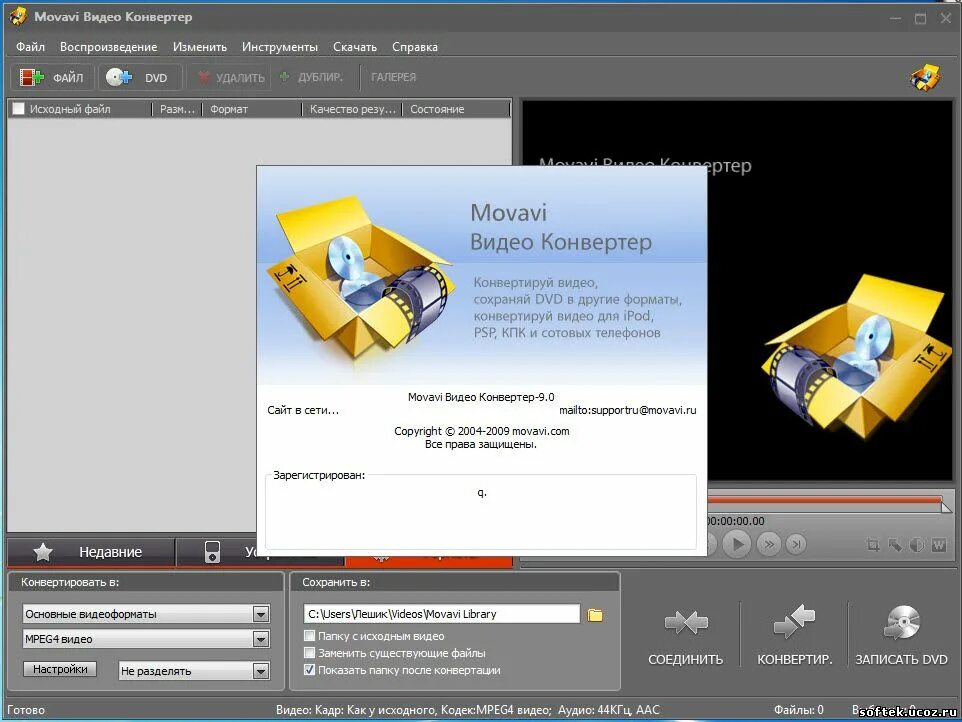Click the Movavi icon in the title bar
Viewport: 962px width, 722px height.
[x=18, y=16]
